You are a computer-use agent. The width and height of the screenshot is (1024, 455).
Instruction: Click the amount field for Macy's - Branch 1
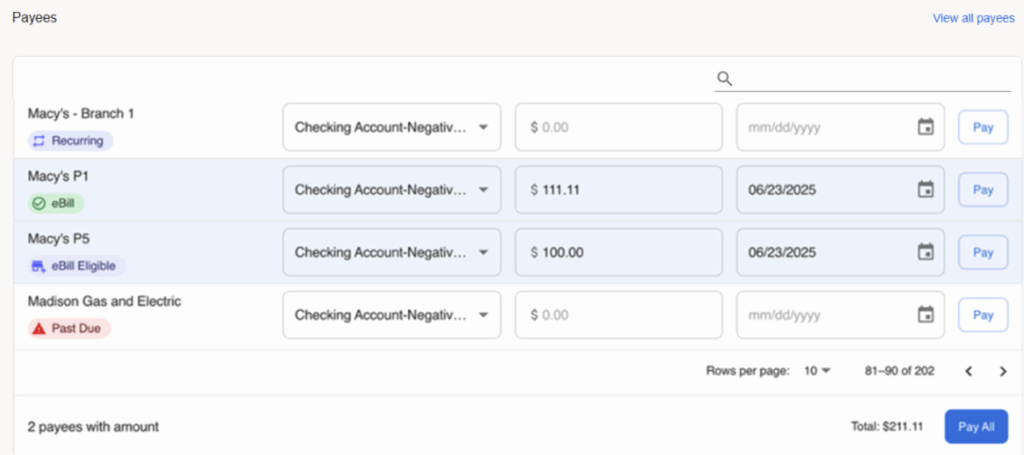pyautogui.click(x=619, y=127)
